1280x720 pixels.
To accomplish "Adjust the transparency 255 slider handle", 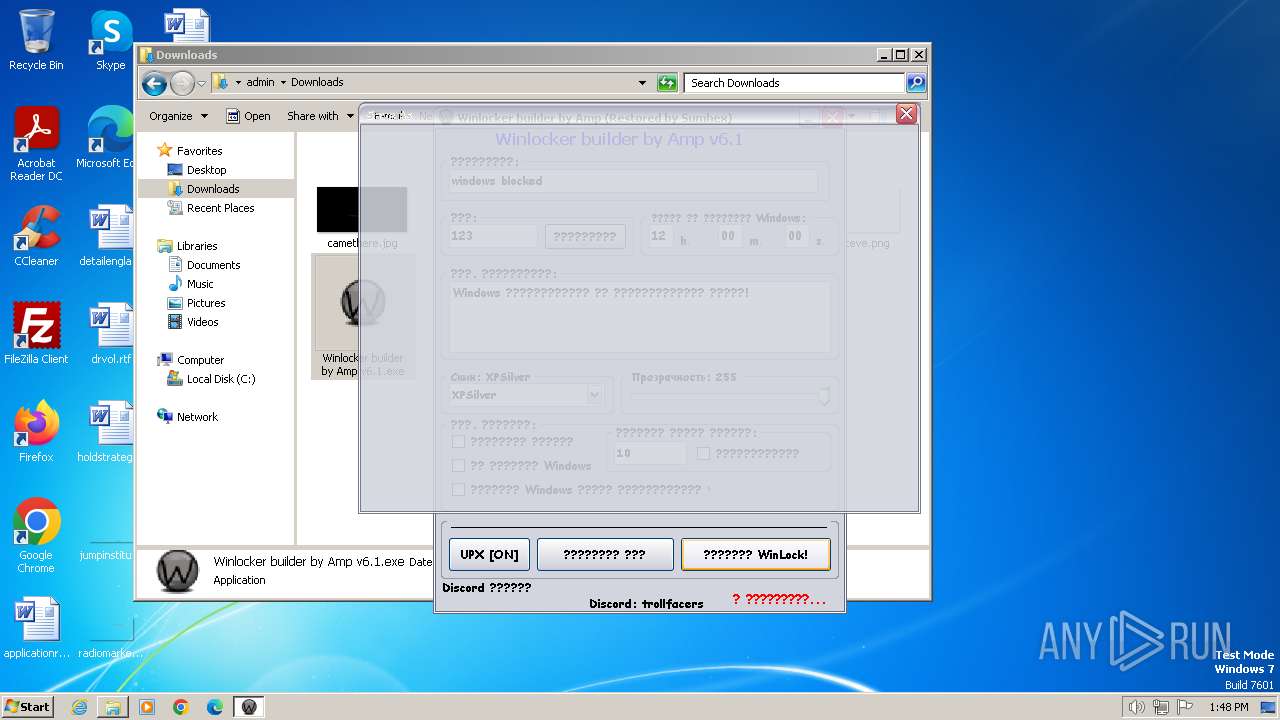I will (x=824, y=396).
